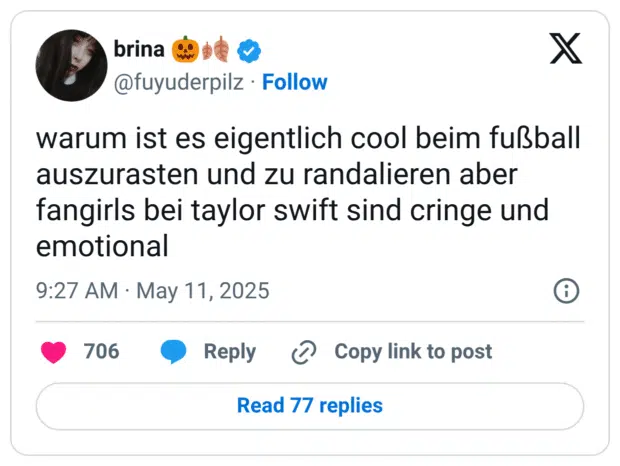
Task: Click the chain link copy icon
Action: click(x=303, y=352)
